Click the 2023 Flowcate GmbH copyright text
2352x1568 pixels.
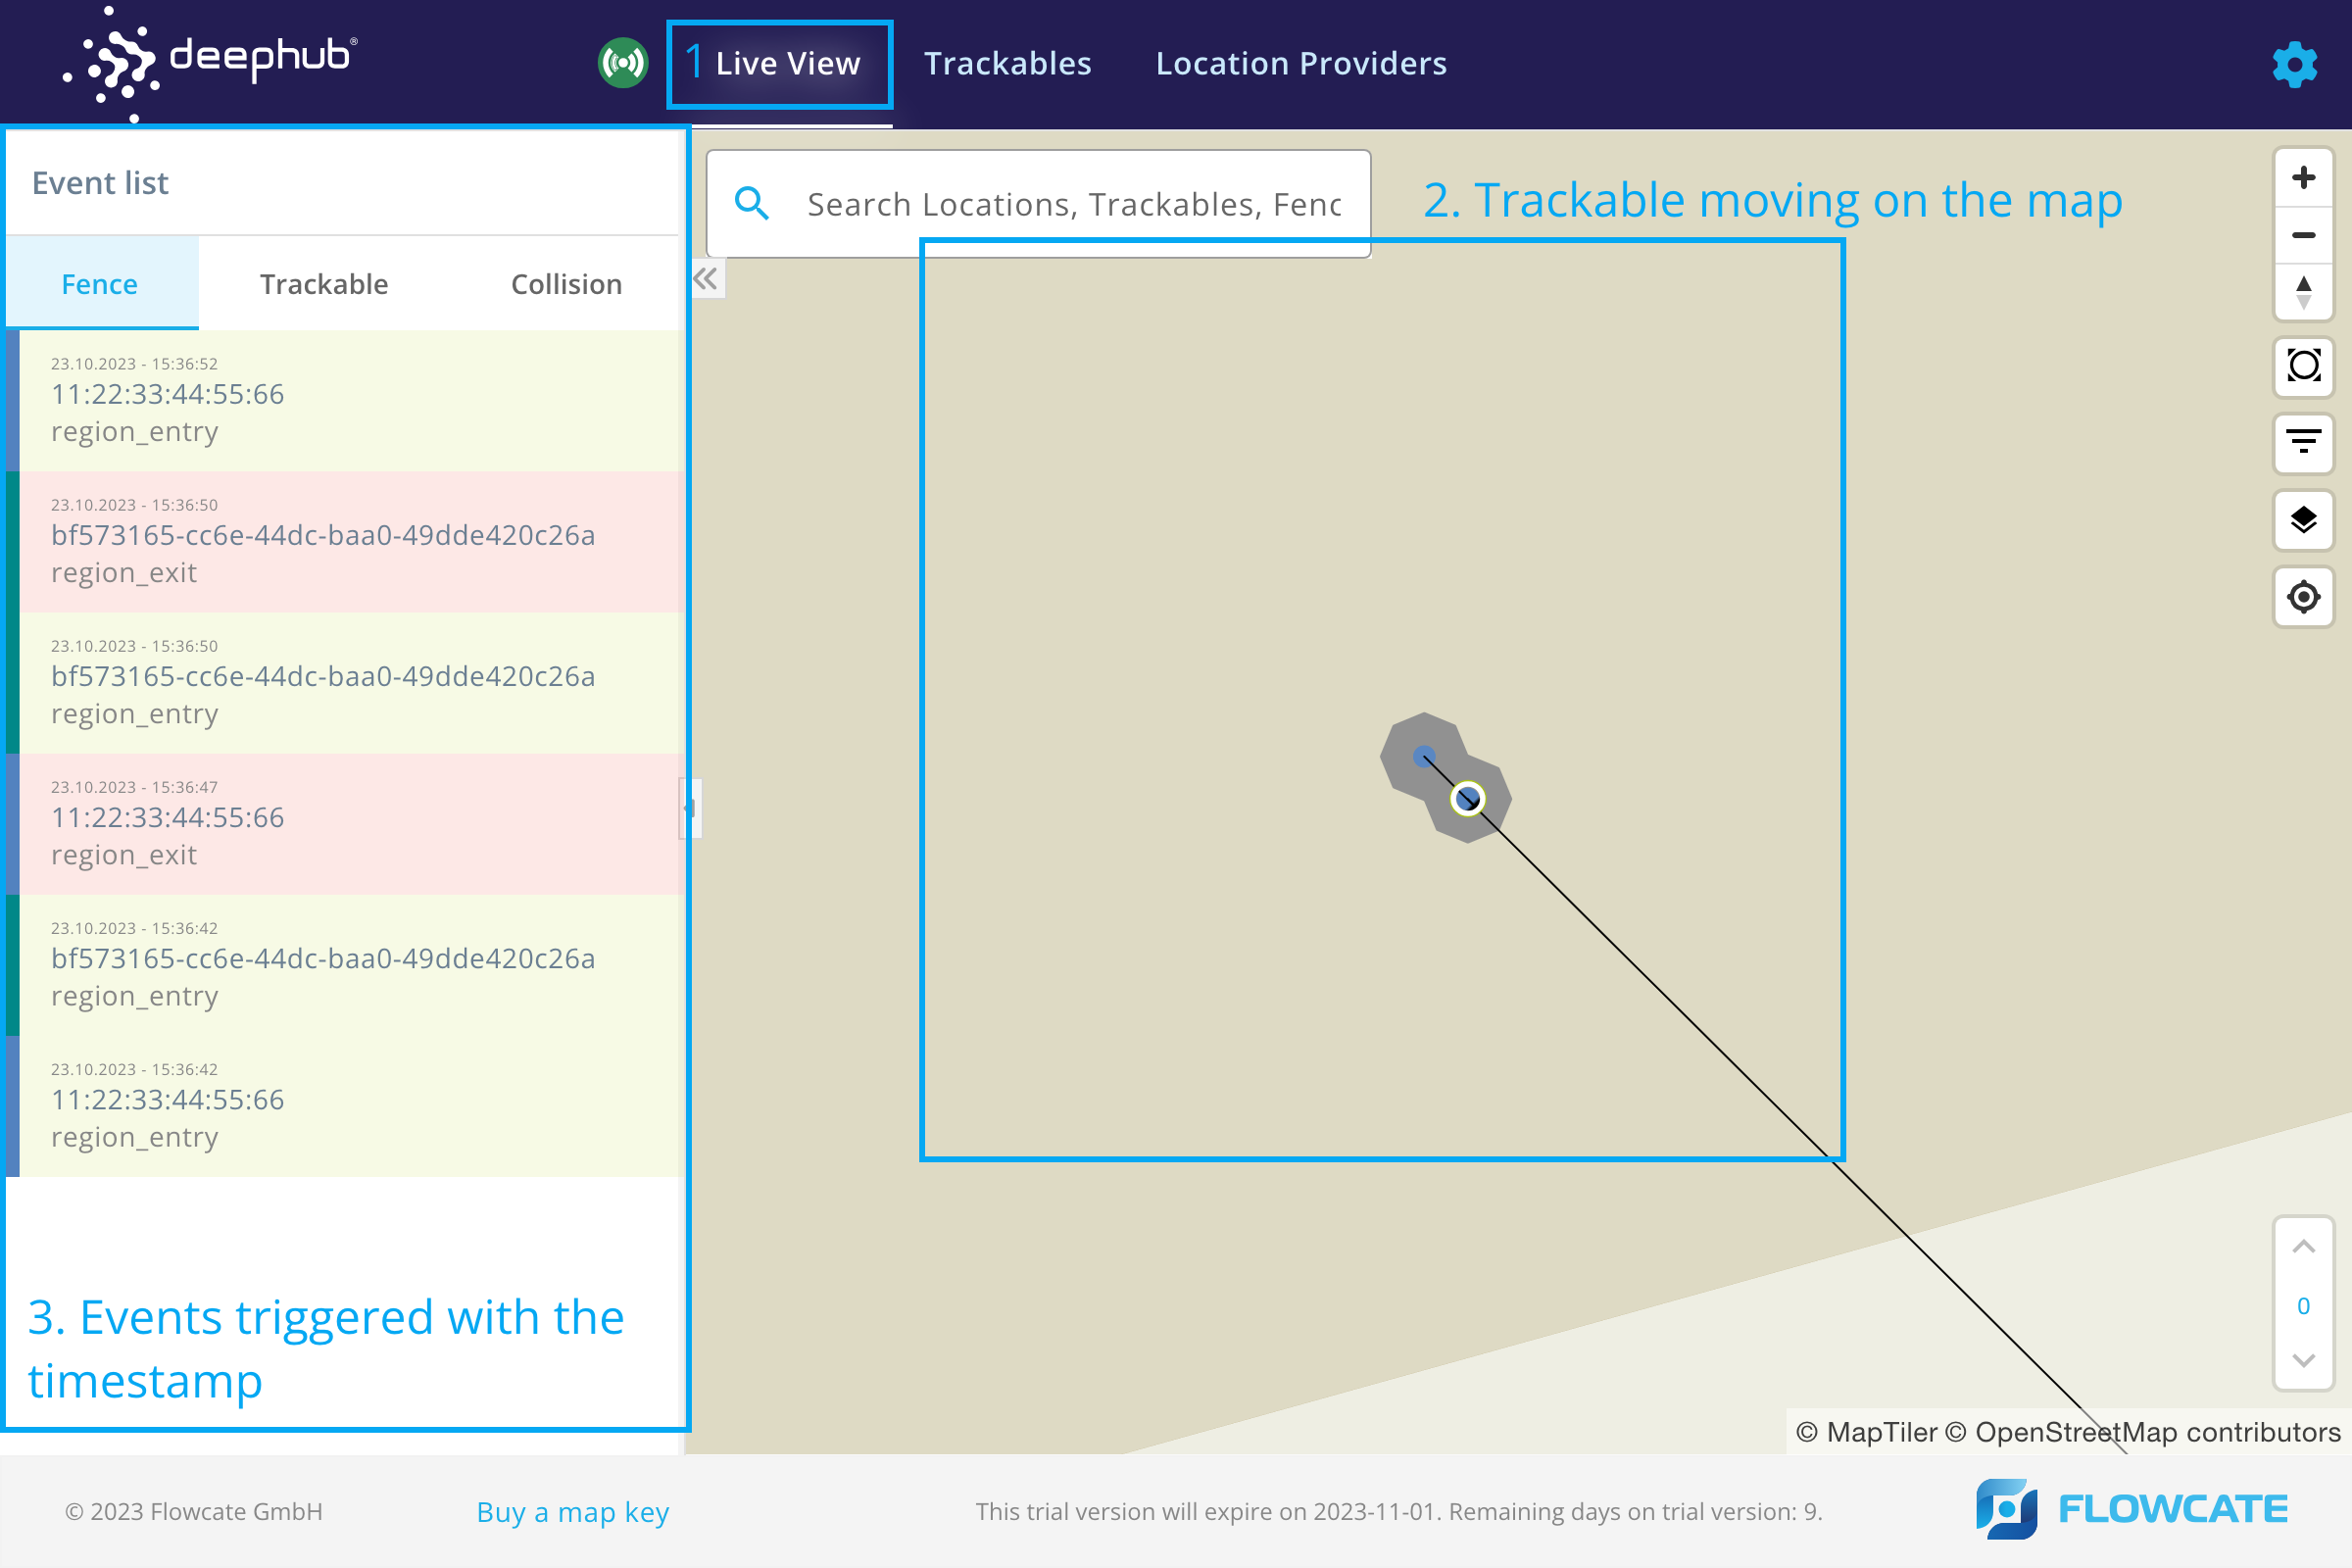tap(194, 1511)
